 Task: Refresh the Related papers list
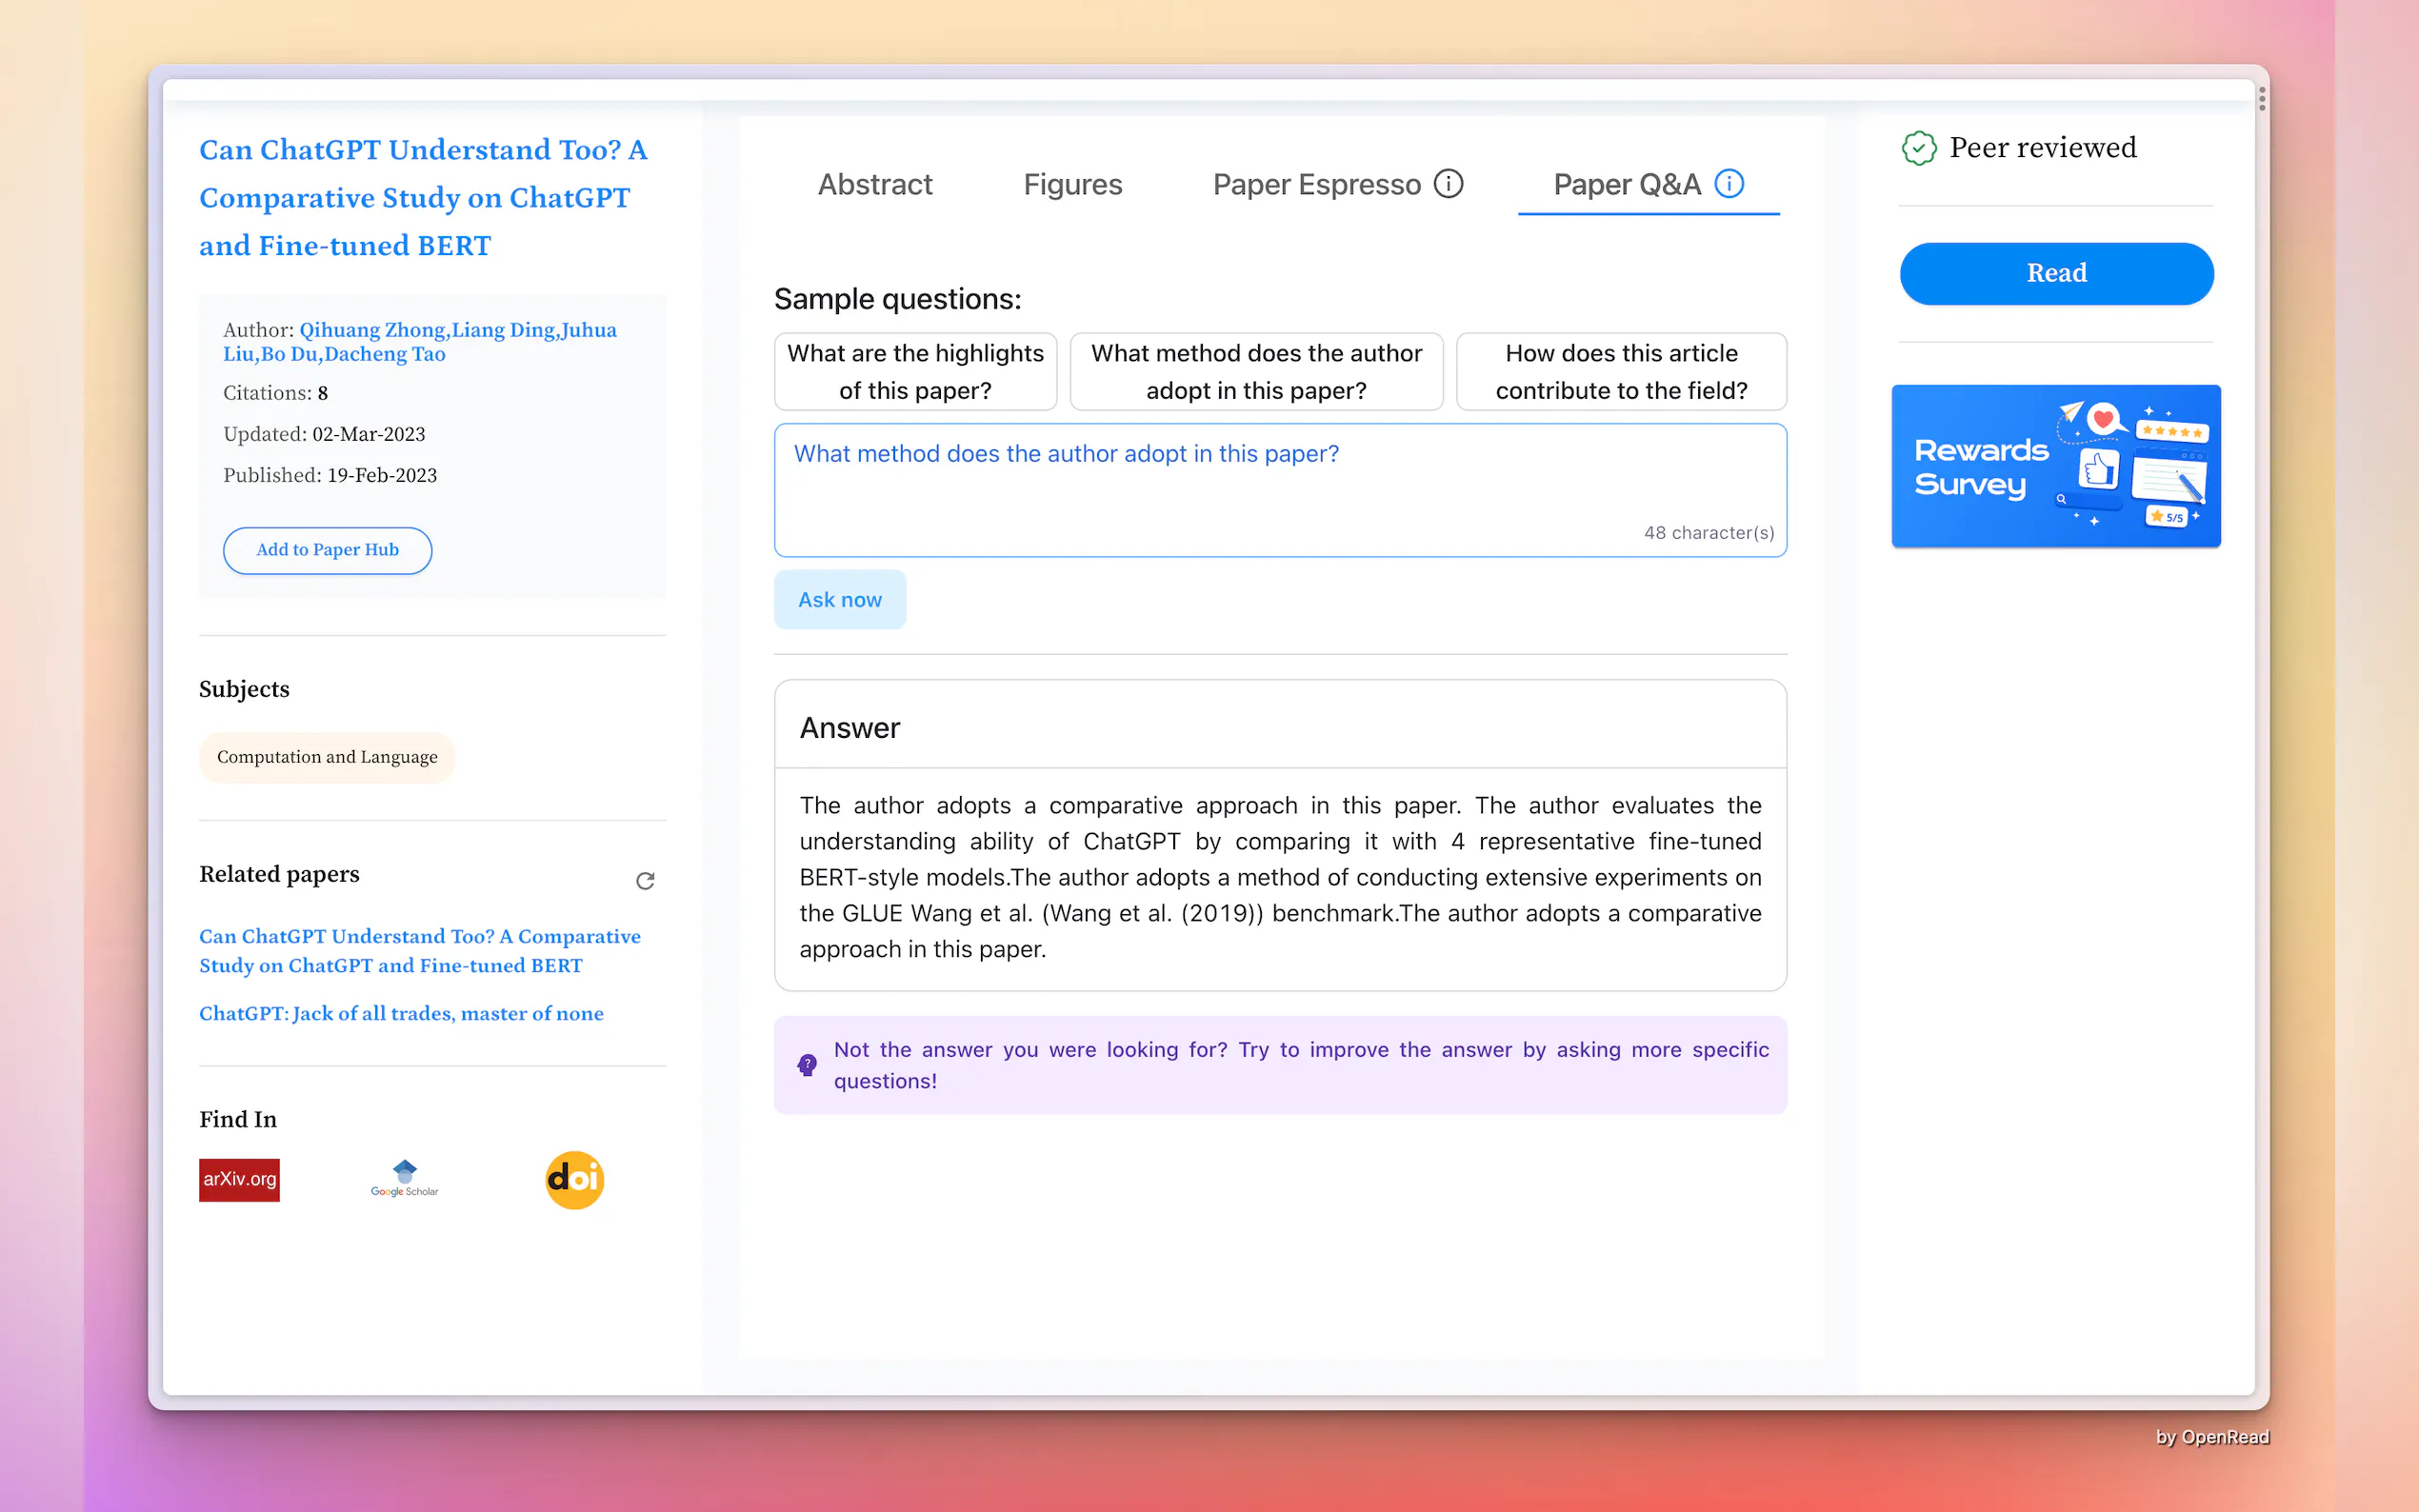pyautogui.click(x=645, y=880)
